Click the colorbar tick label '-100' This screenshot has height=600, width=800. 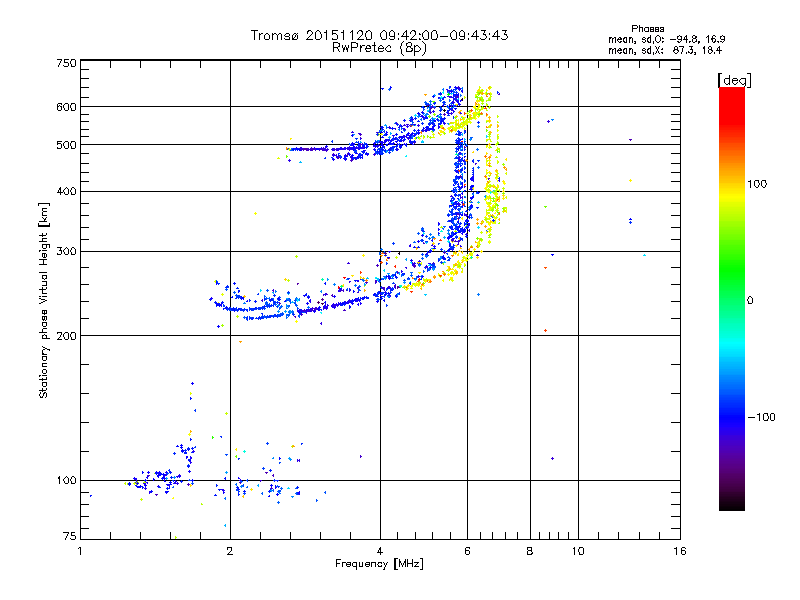click(x=762, y=417)
